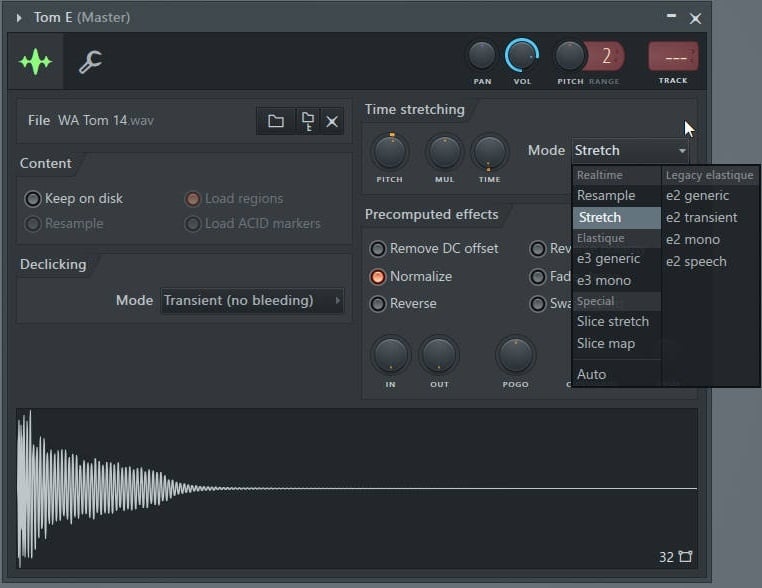Click the time stretching PITCH knob
The width and height of the screenshot is (762, 588).
(390, 152)
